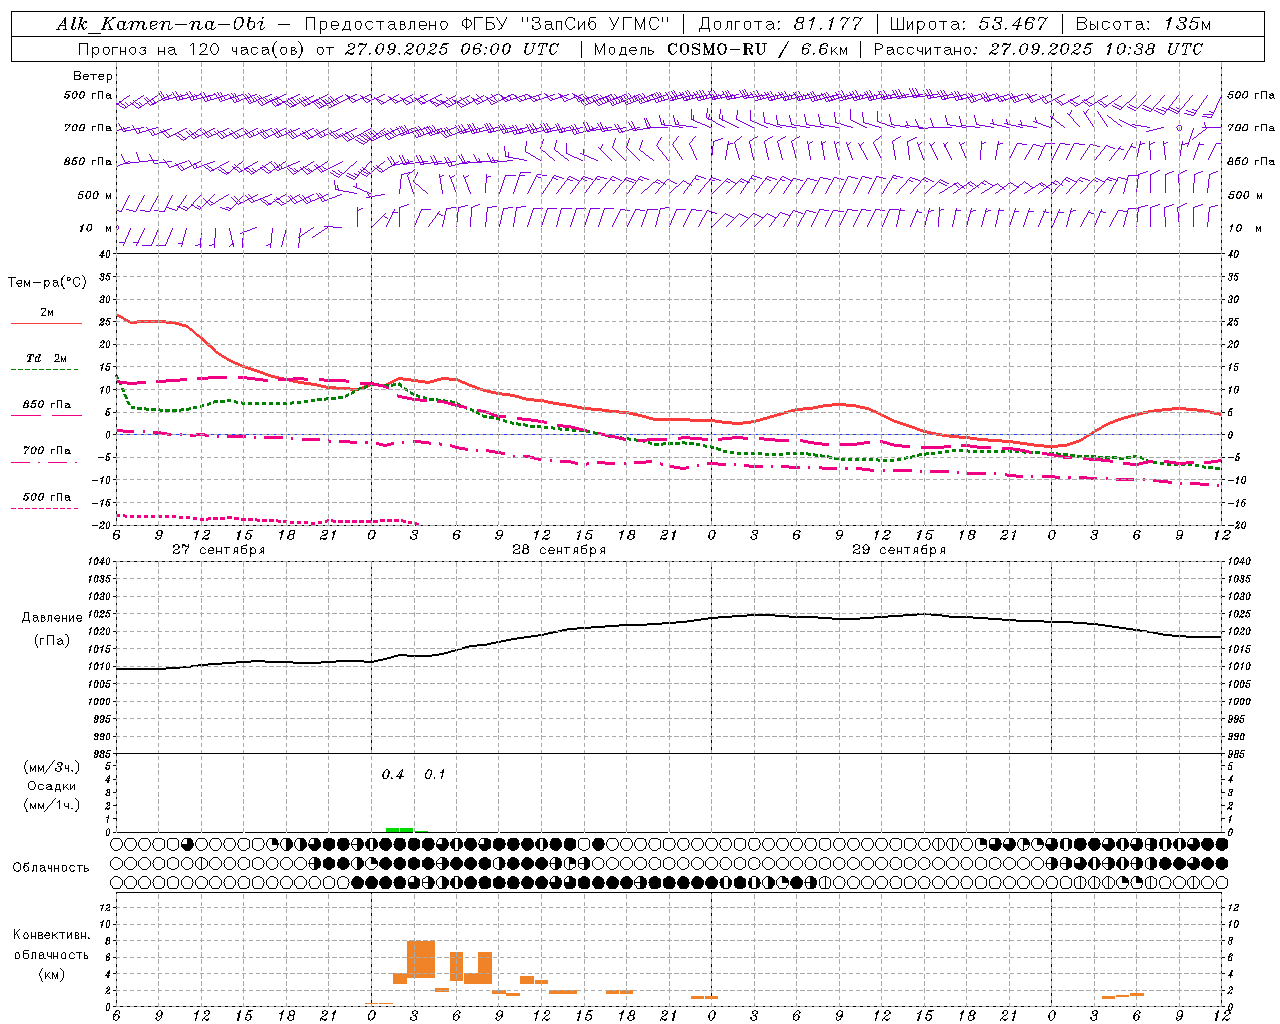Click the (мм/3ч.) precipitation unit label
1280x1024 pixels.
[51, 767]
